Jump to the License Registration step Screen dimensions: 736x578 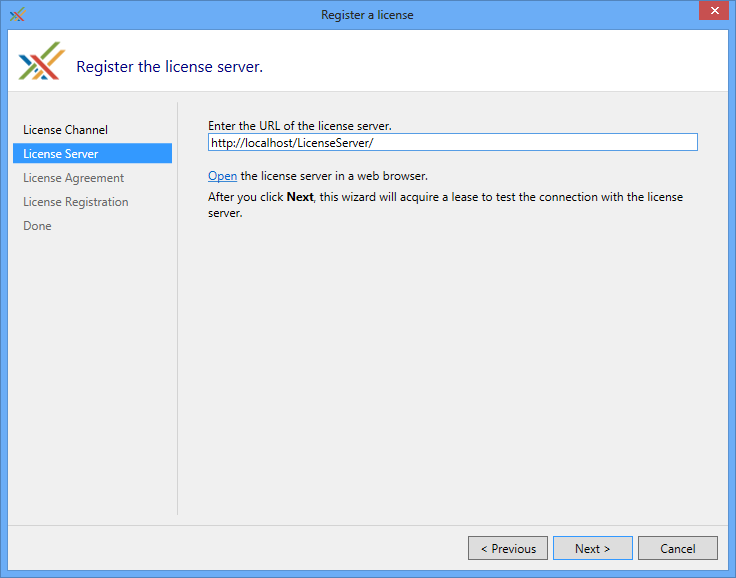point(75,202)
